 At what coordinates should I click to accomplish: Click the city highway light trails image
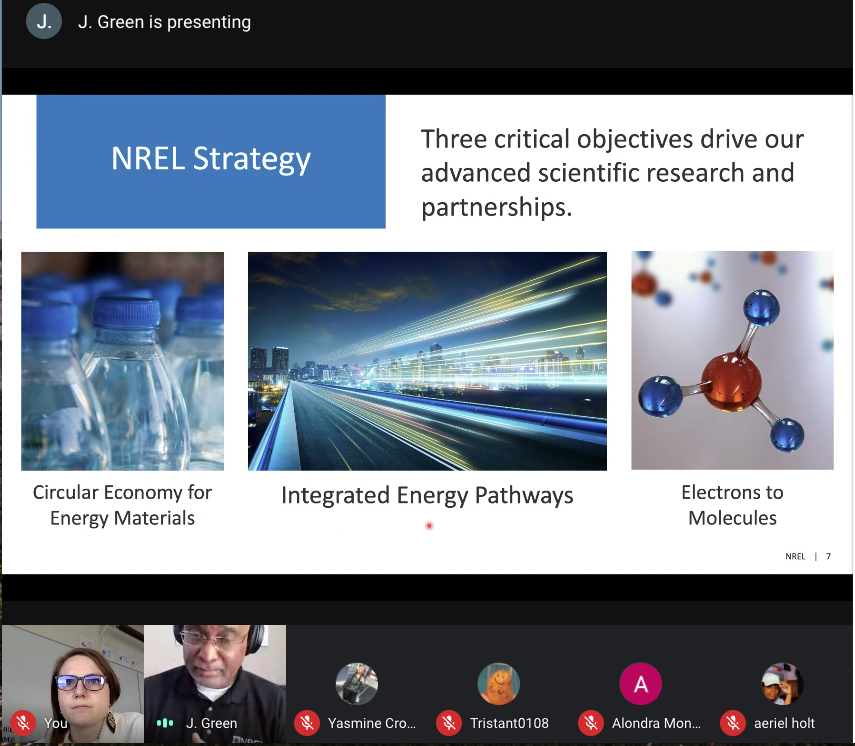[x=427, y=361]
